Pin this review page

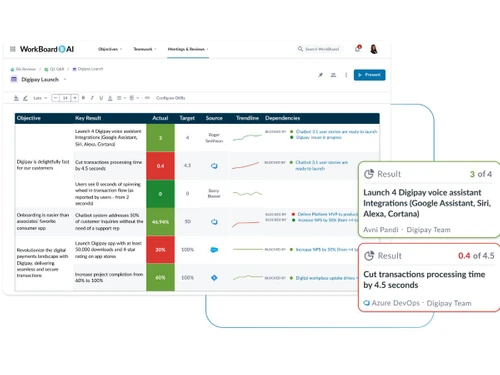coord(320,75)
